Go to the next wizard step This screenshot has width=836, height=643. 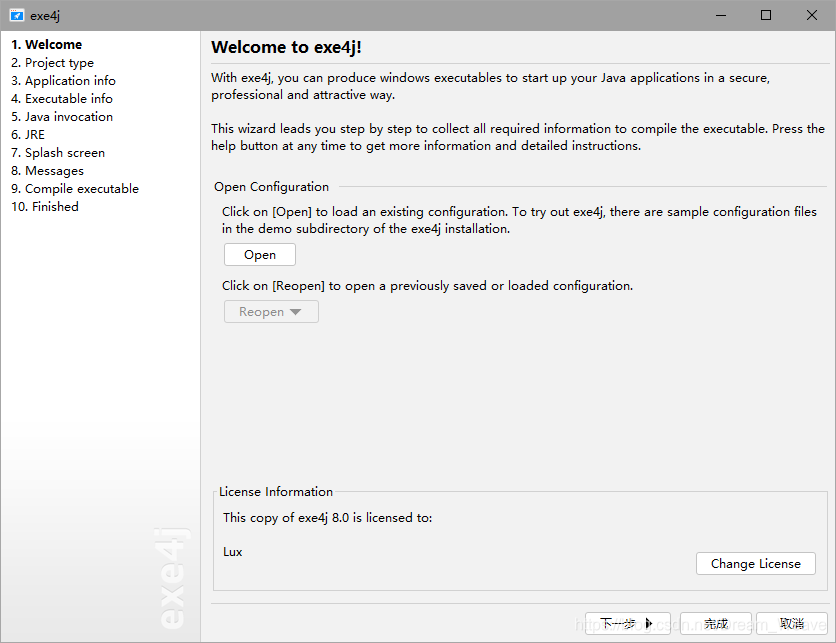[x=627, y=624]
